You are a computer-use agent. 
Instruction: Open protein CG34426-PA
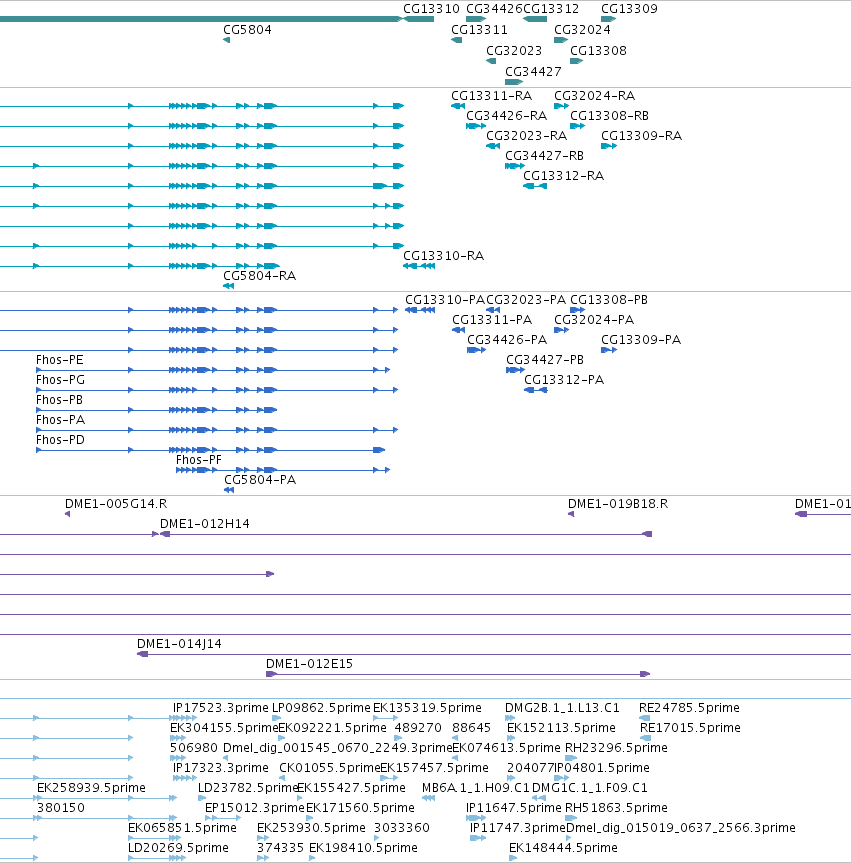(x=507, y=340)
